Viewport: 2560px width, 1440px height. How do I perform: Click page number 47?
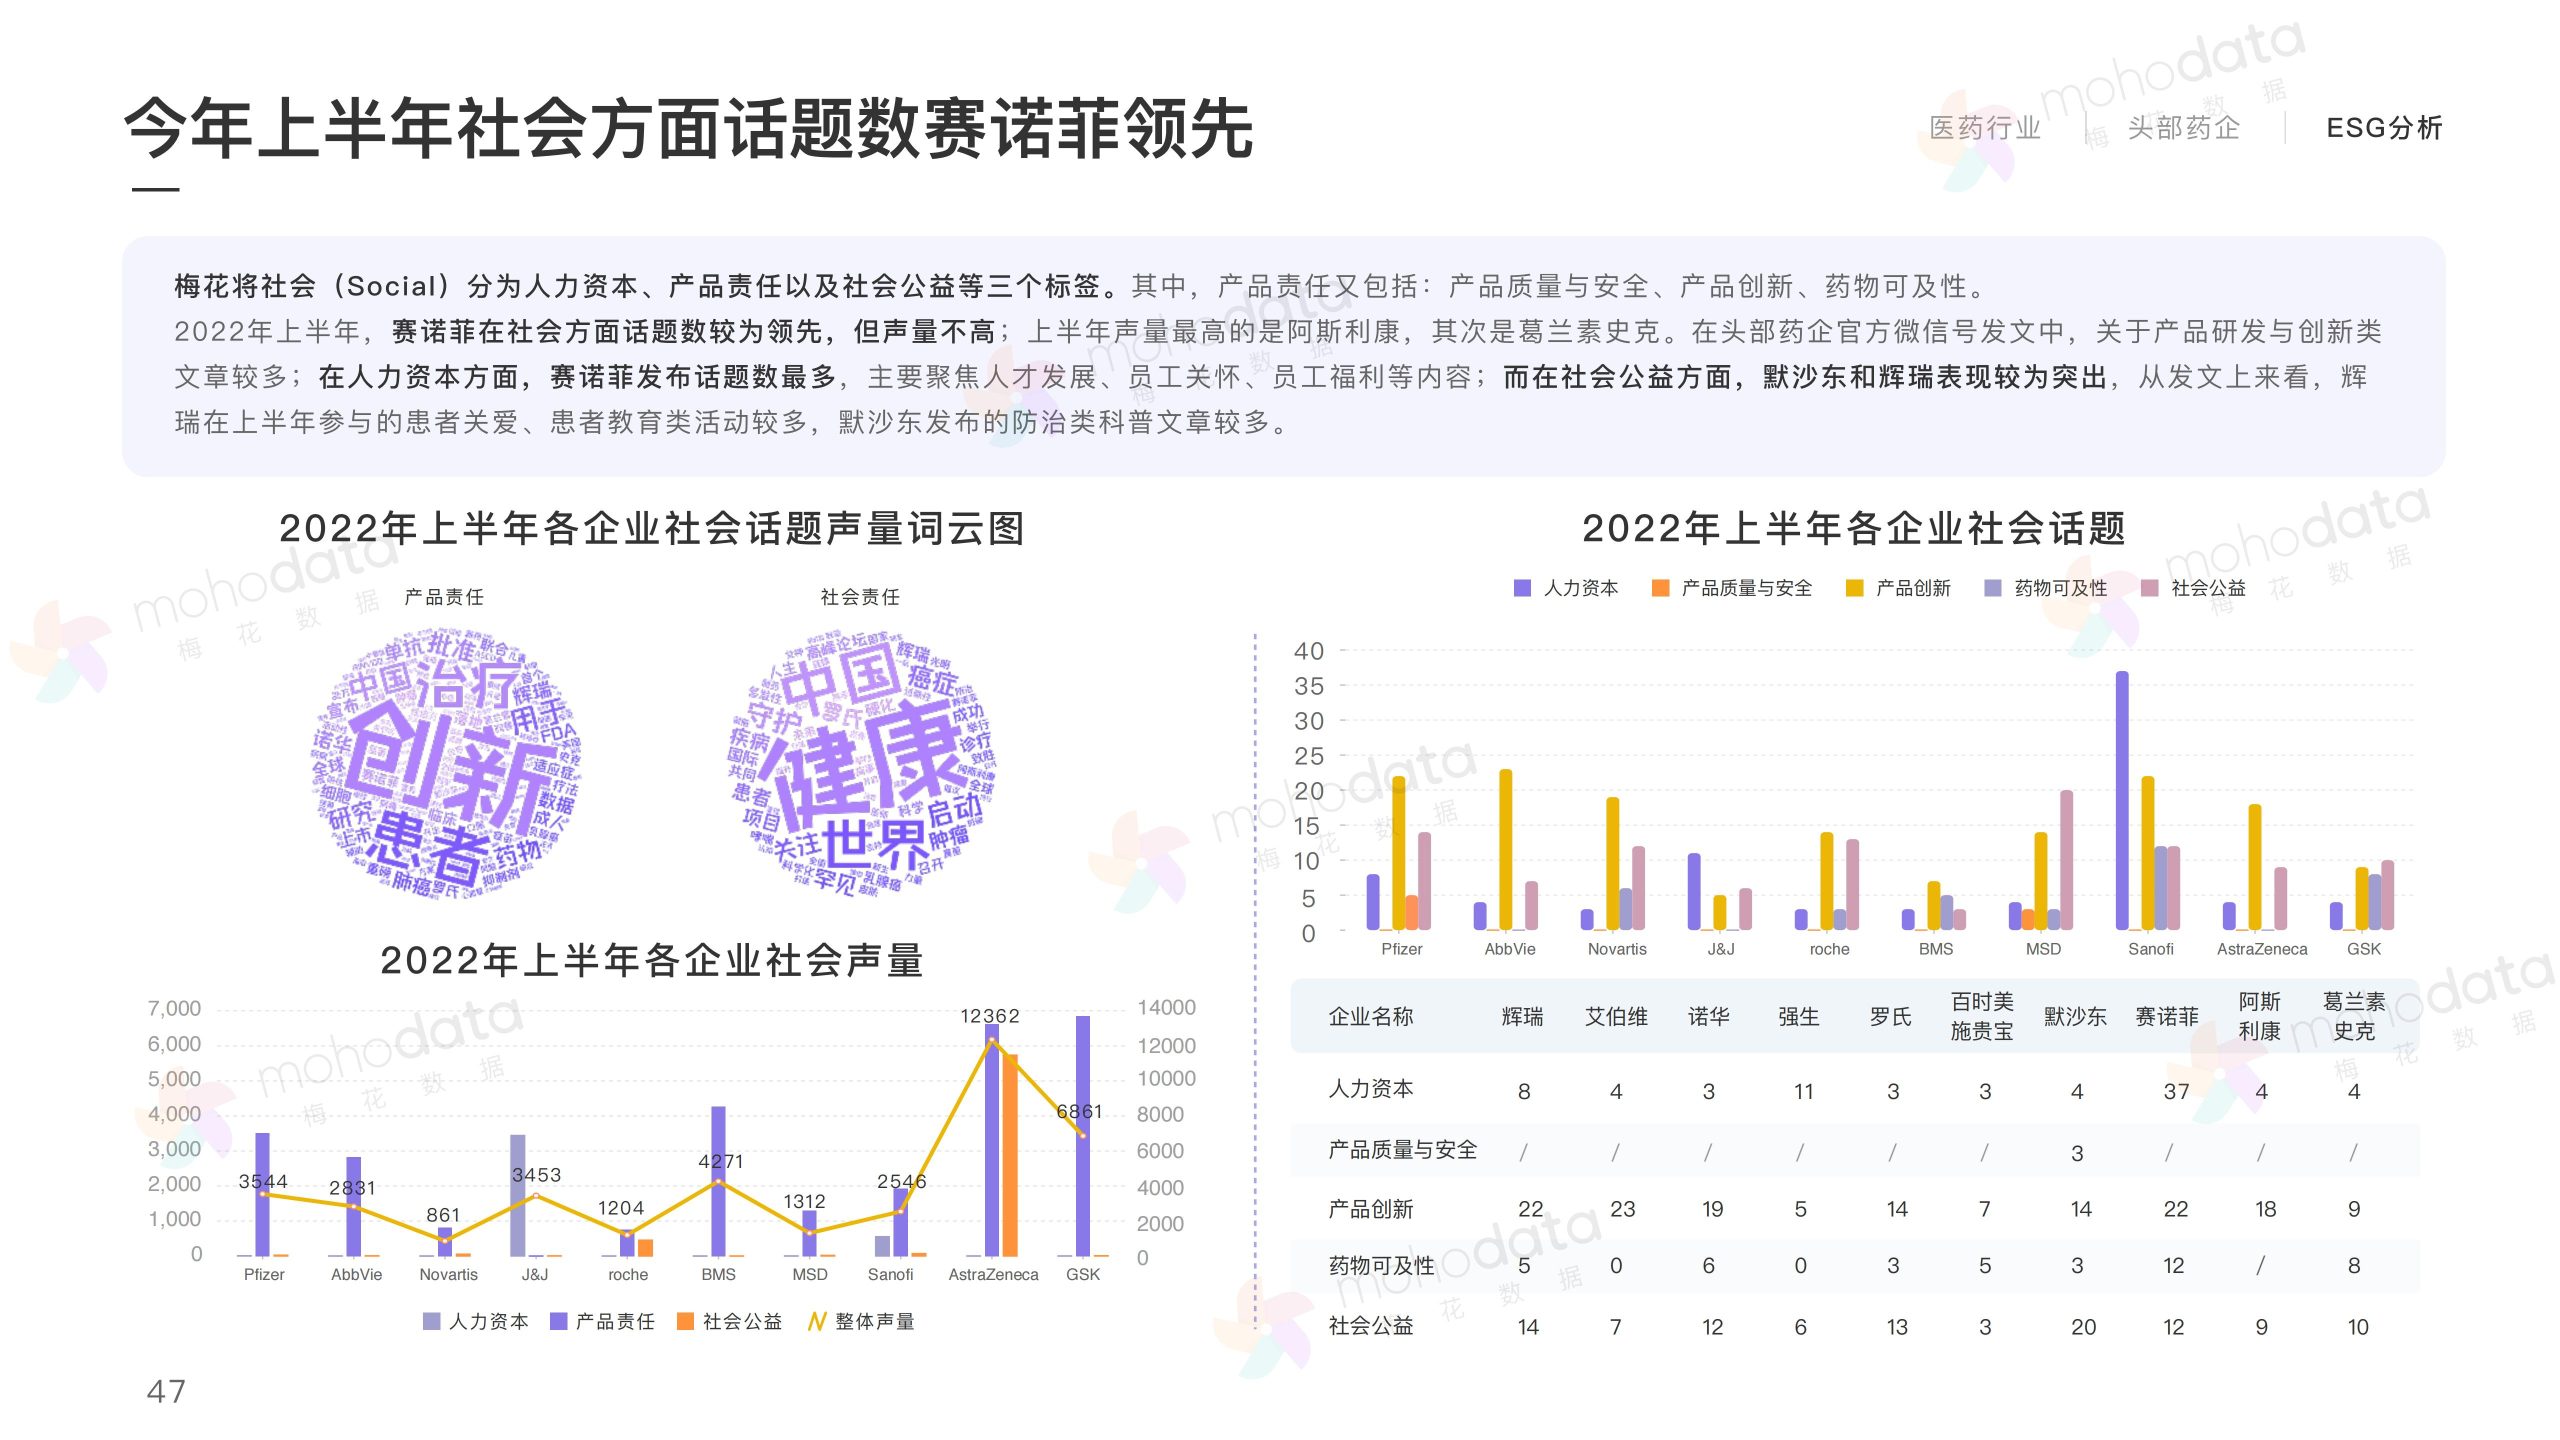pos(166,1391)
